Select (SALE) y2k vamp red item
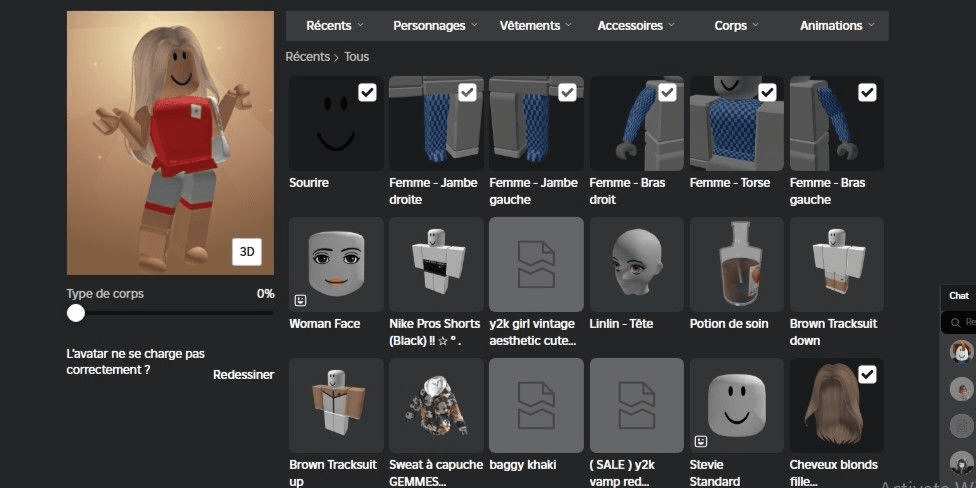976x488 pixels. coord(636,405)
